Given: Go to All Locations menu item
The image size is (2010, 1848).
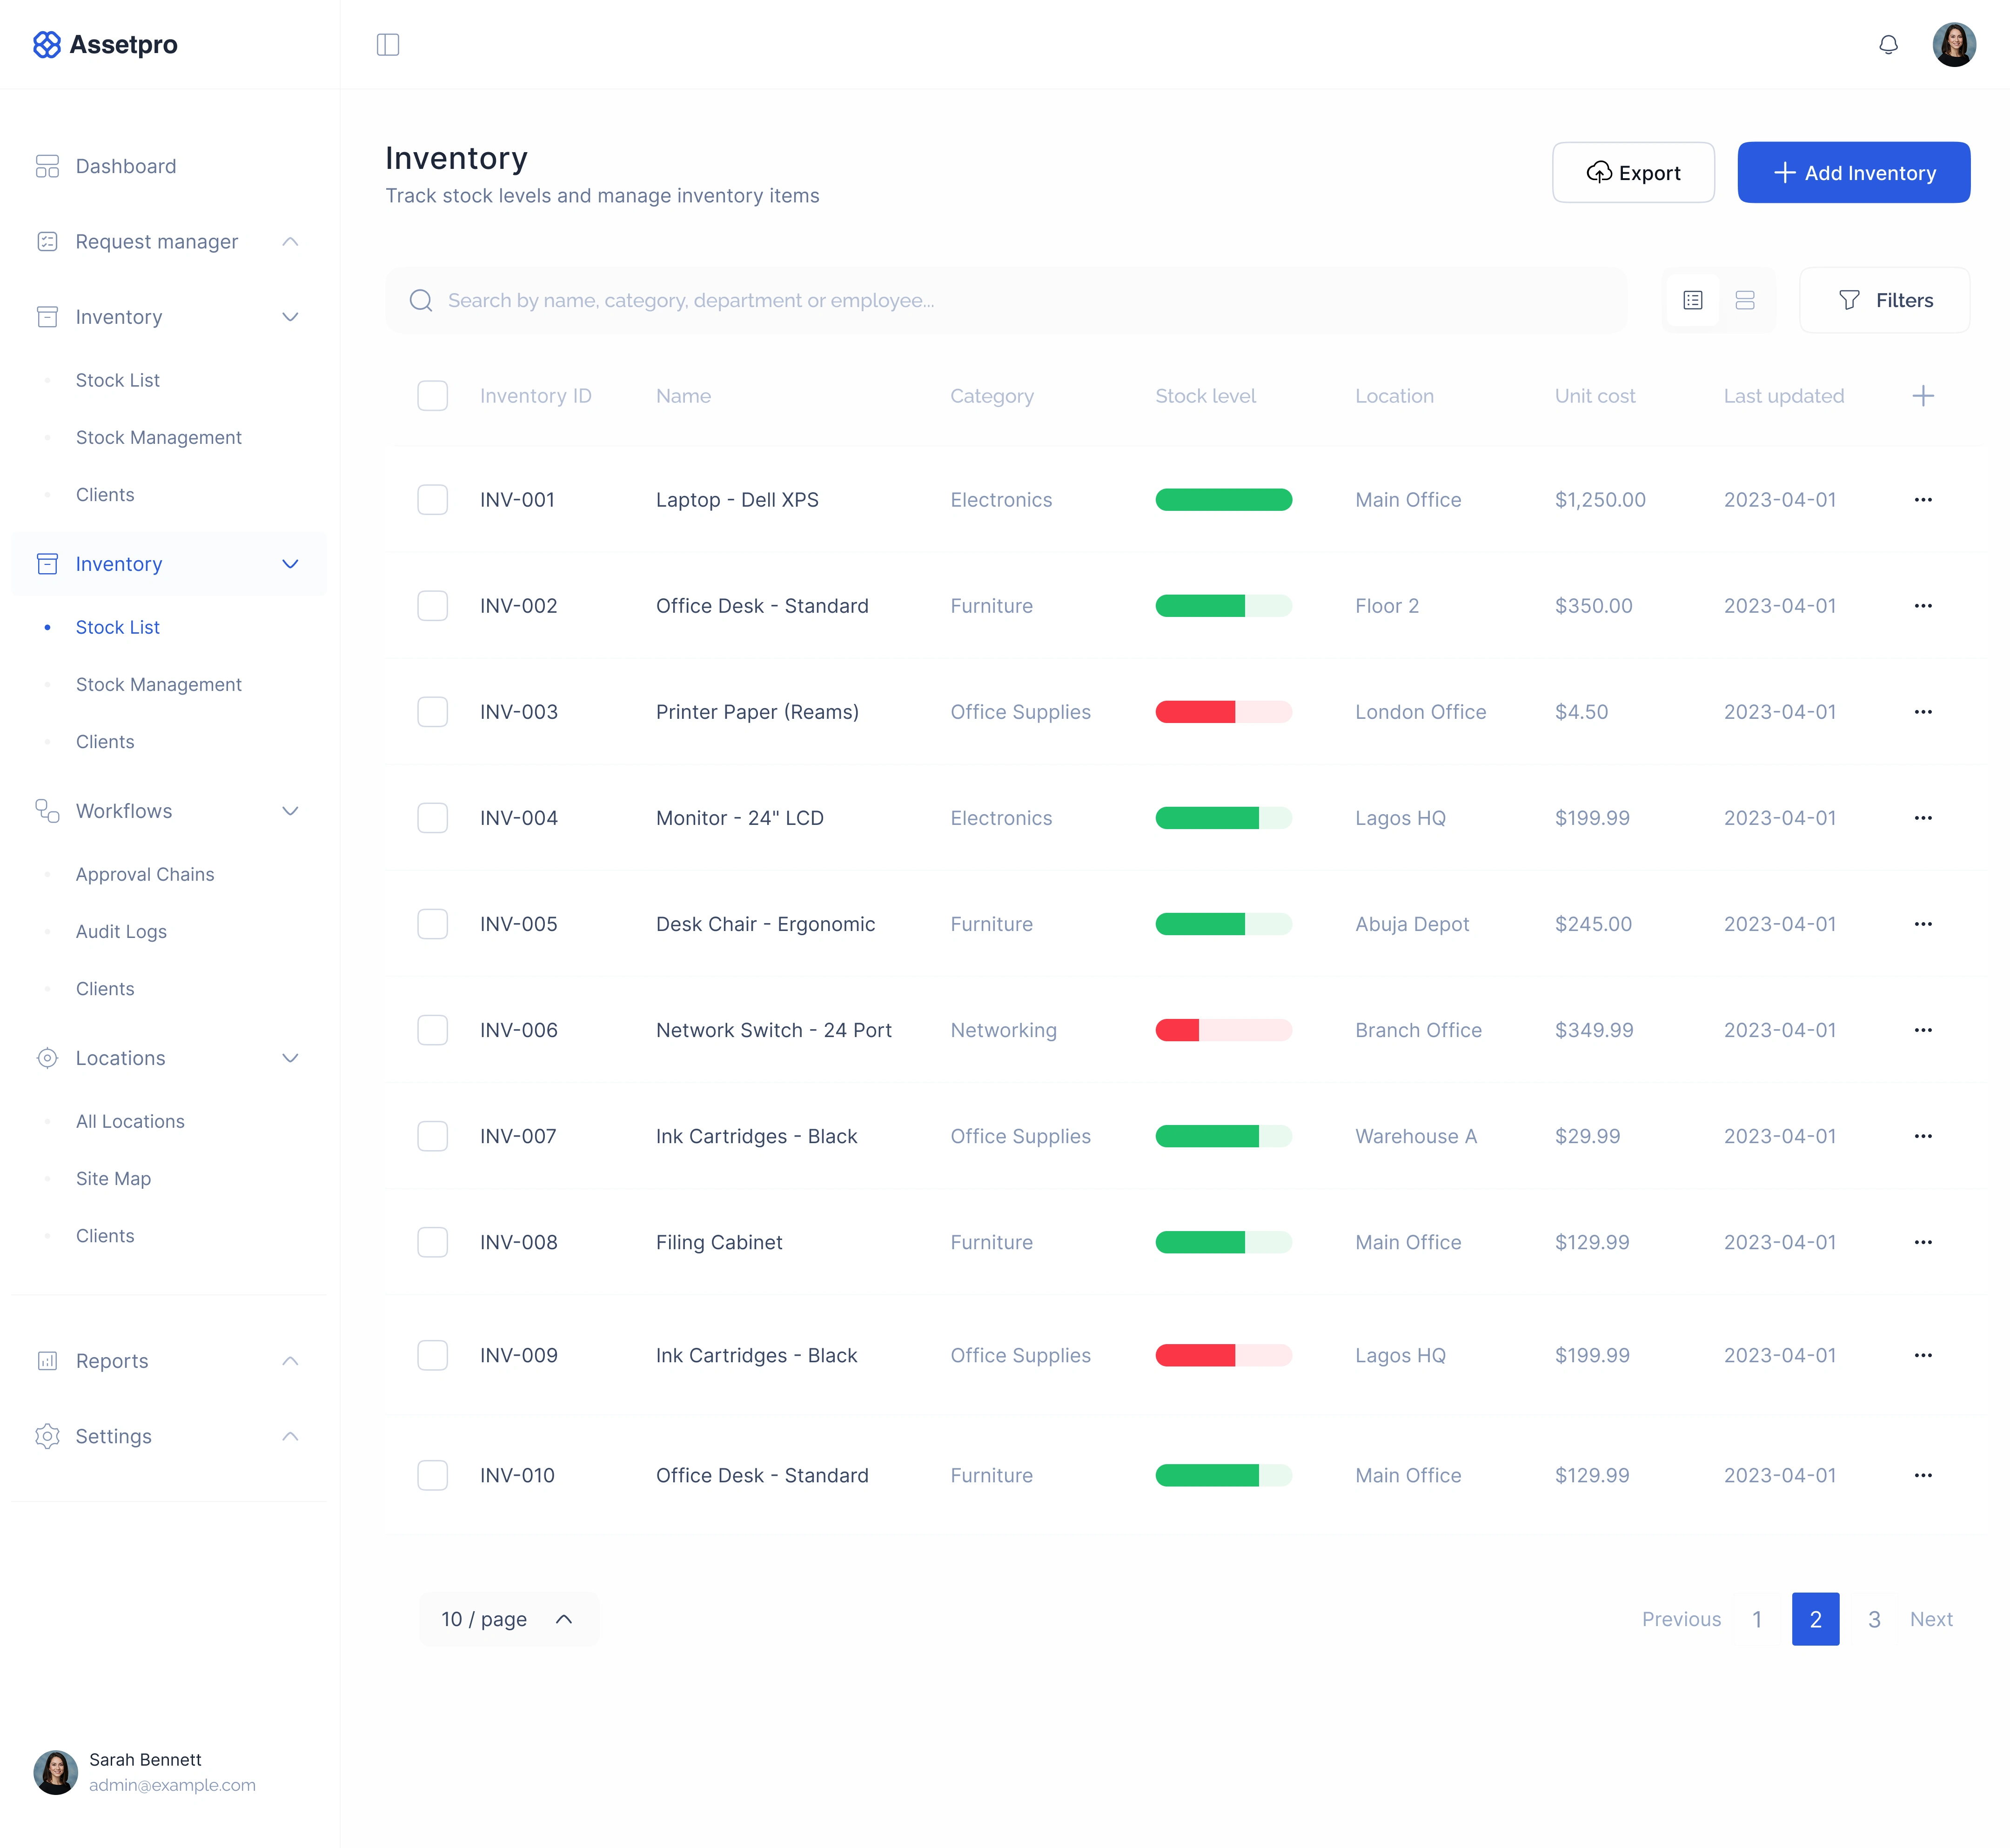Looking at the screenshot, I should tap(130, 1121).
